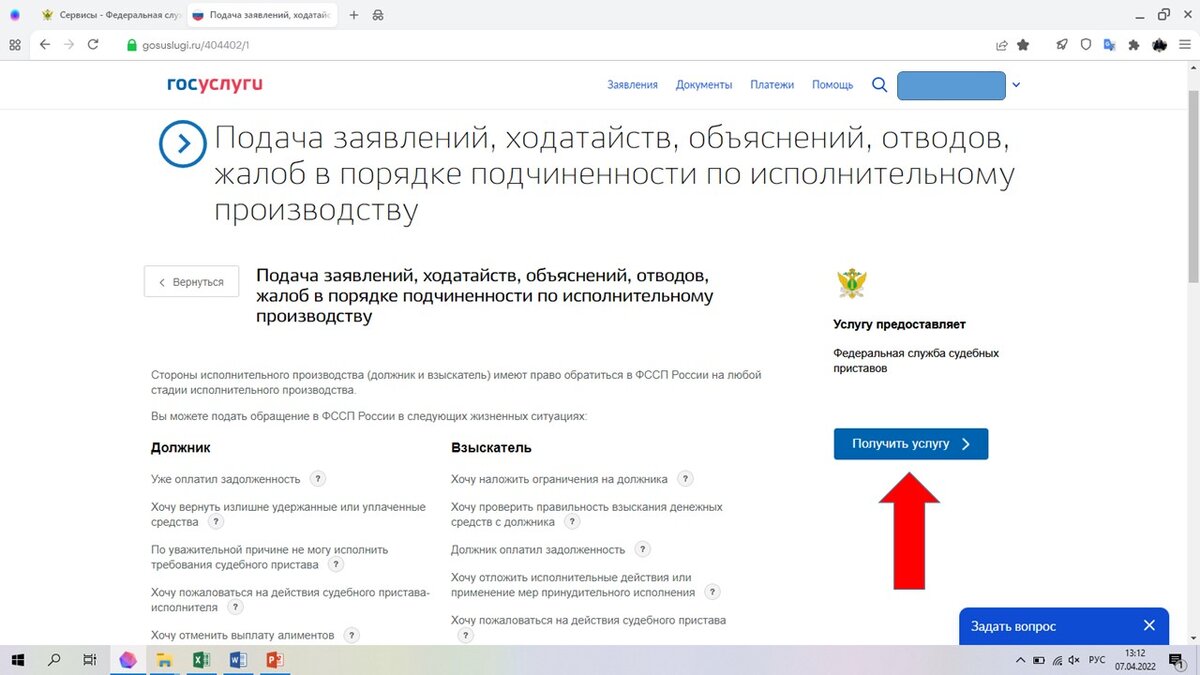The height and width of the screenshot is (675, 1200).
Task: Open the Госуслуги site search magnifier
Action: click(879, 85)
